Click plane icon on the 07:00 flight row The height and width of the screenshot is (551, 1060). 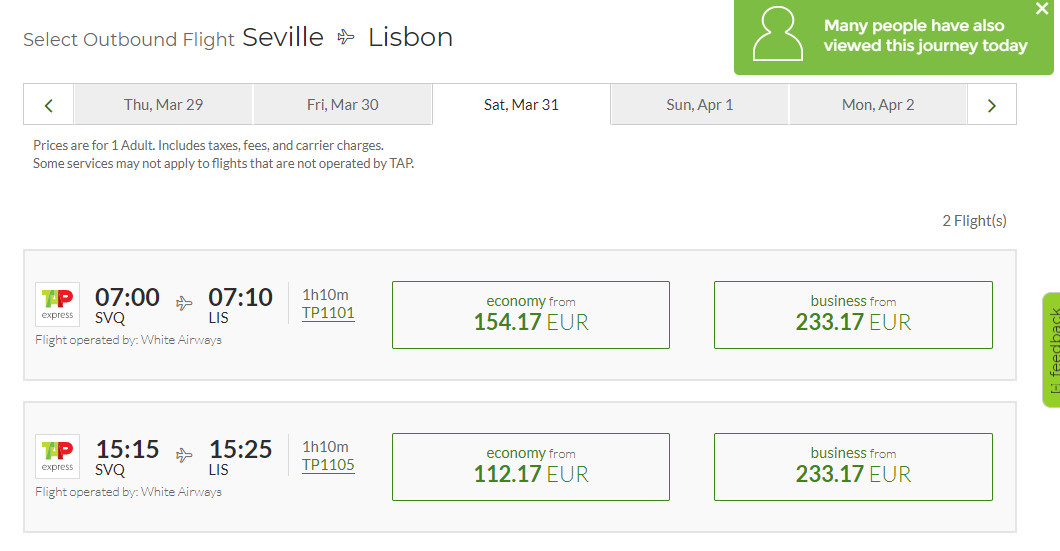[184, 303]
